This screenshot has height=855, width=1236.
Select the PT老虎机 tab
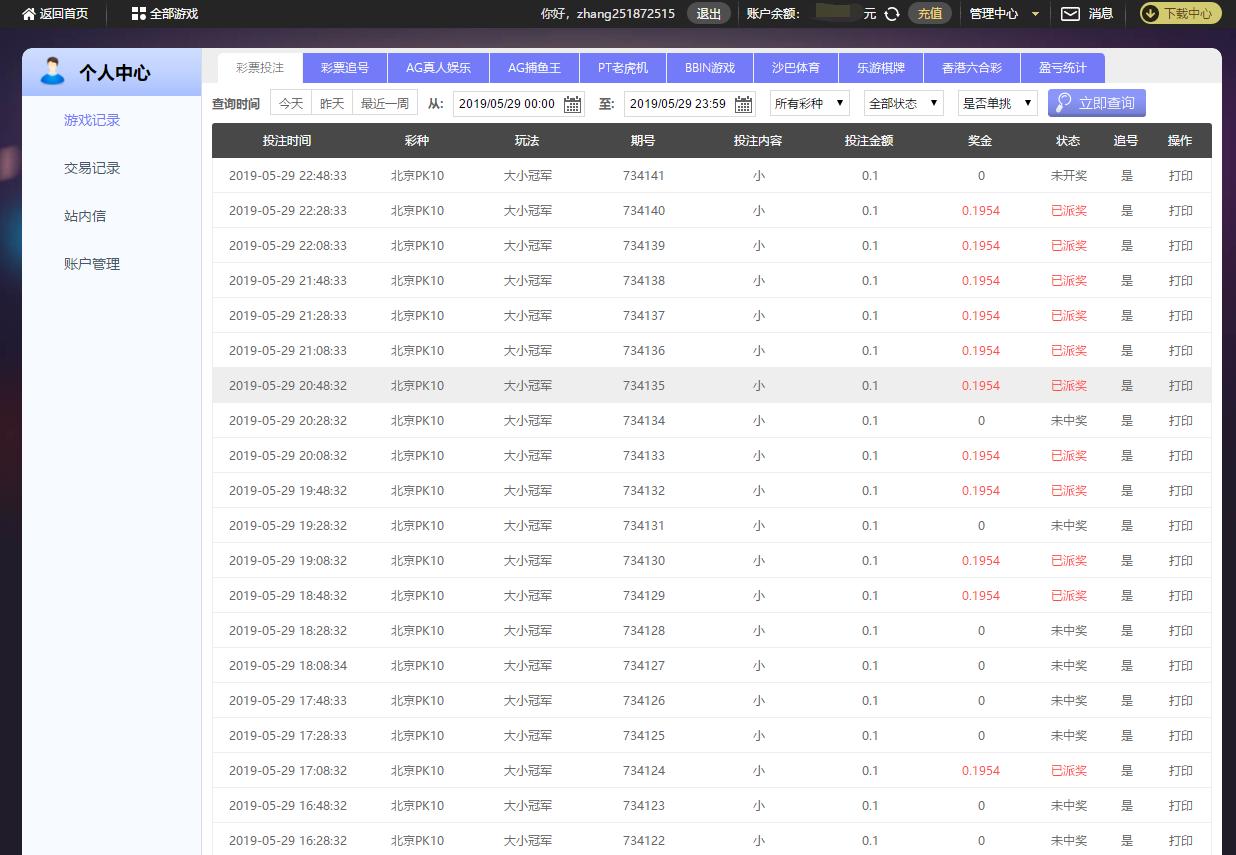click(623, 68)
